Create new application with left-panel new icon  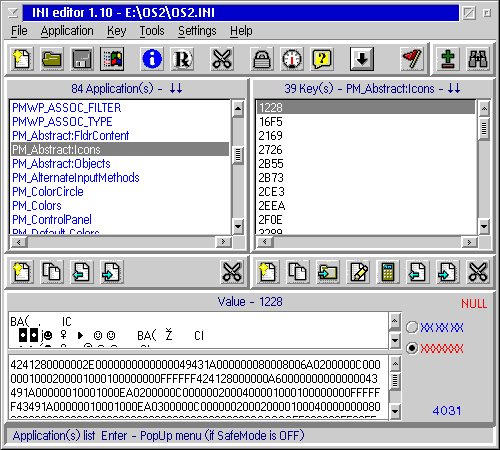(22, 272)
